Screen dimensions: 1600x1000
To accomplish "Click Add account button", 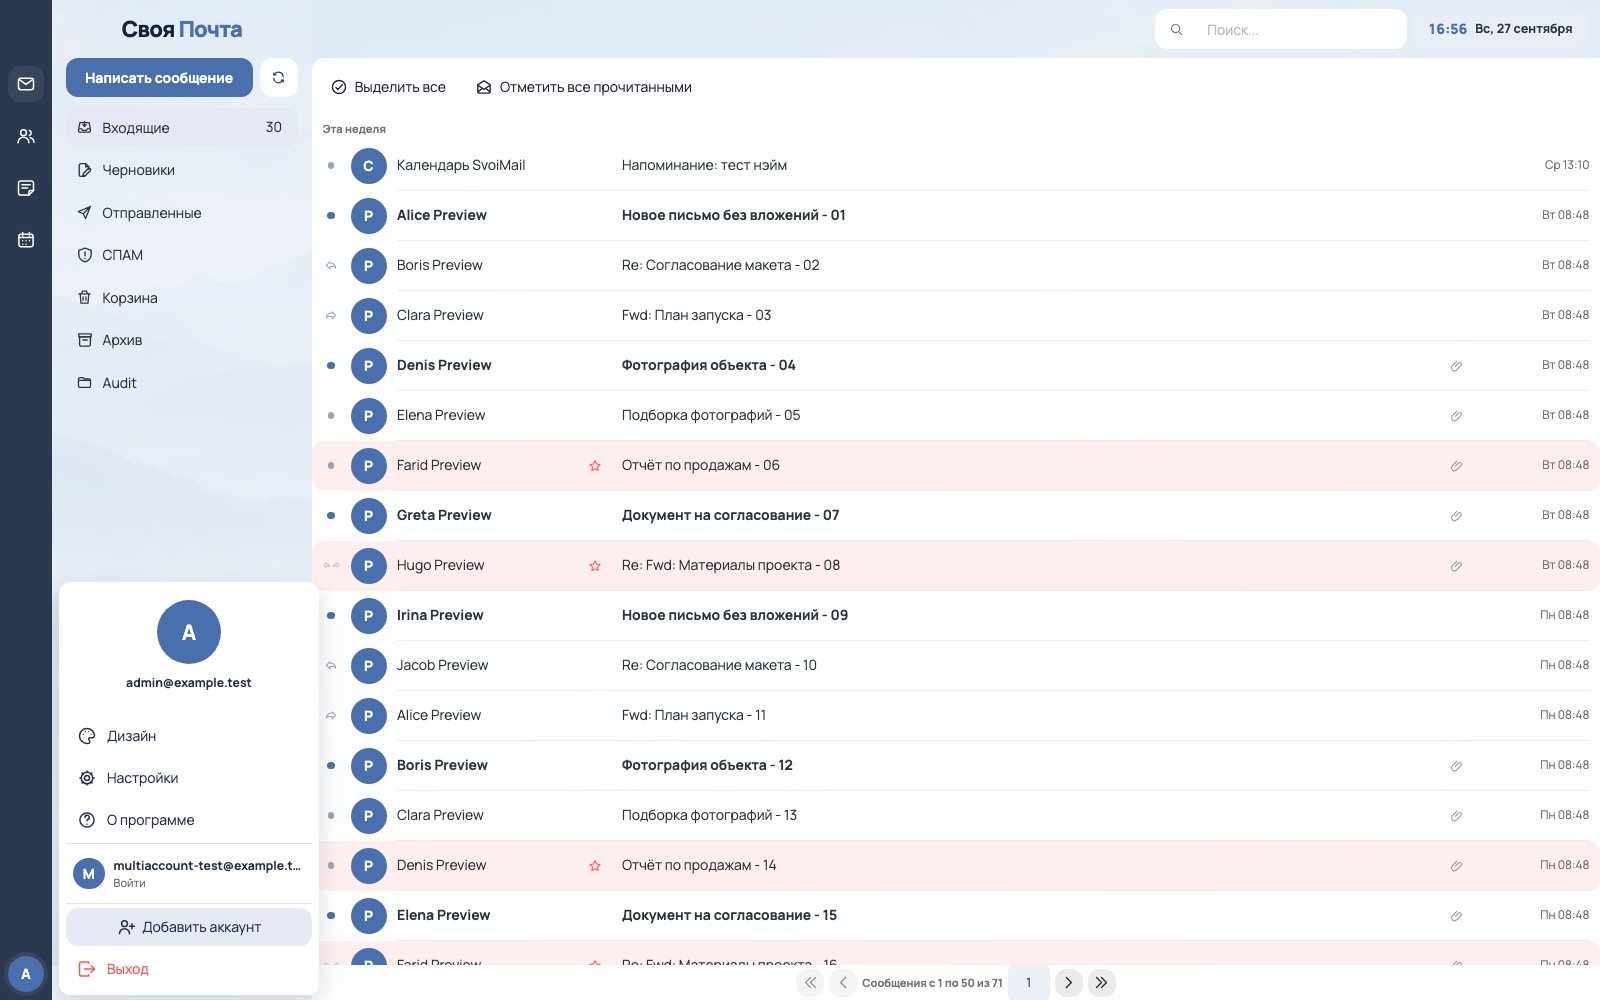I will tap(189, 927).
